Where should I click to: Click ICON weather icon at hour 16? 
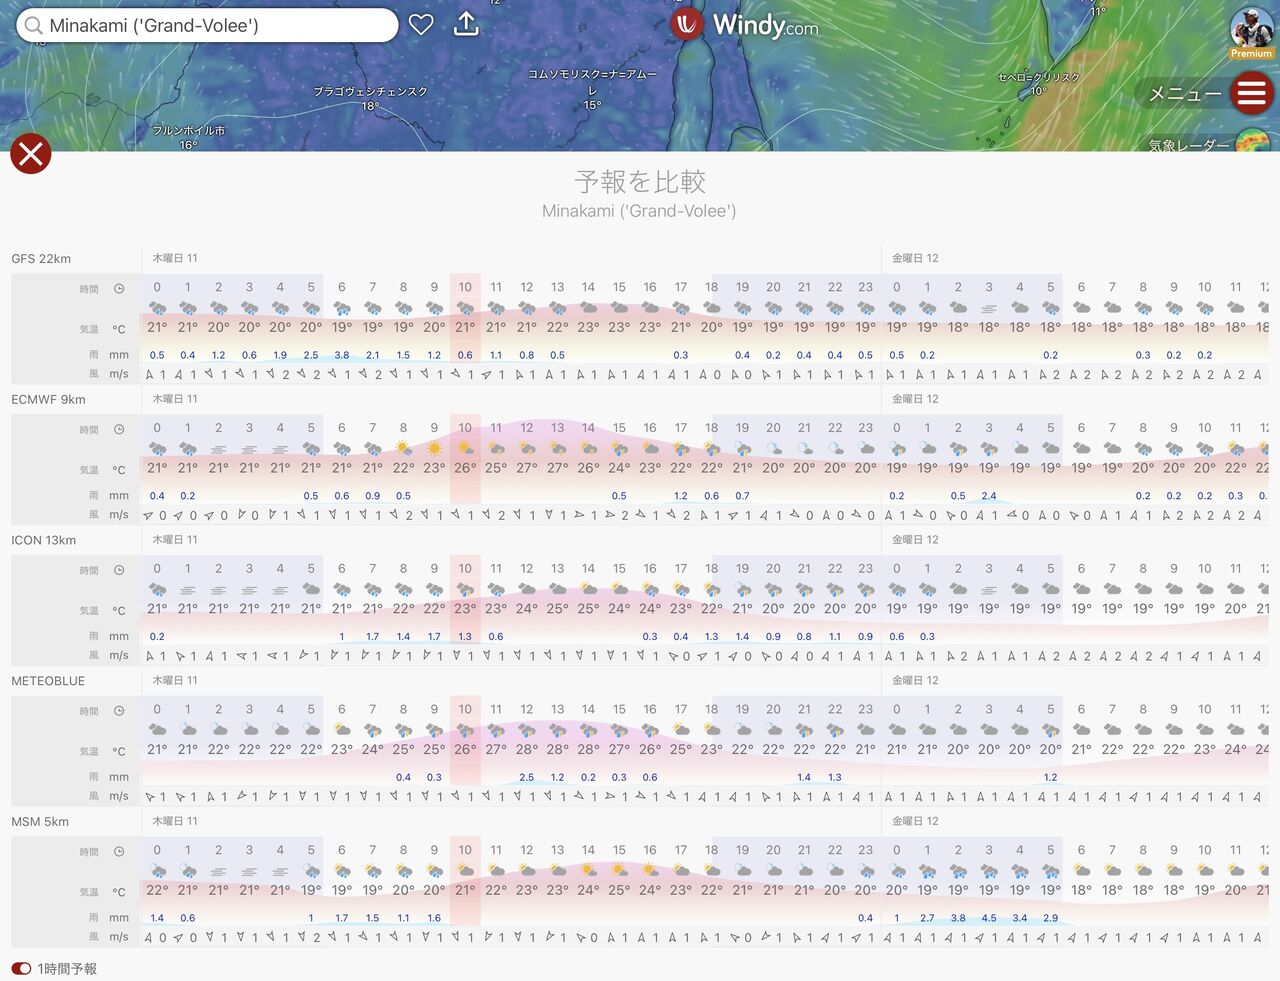[650, 590]
